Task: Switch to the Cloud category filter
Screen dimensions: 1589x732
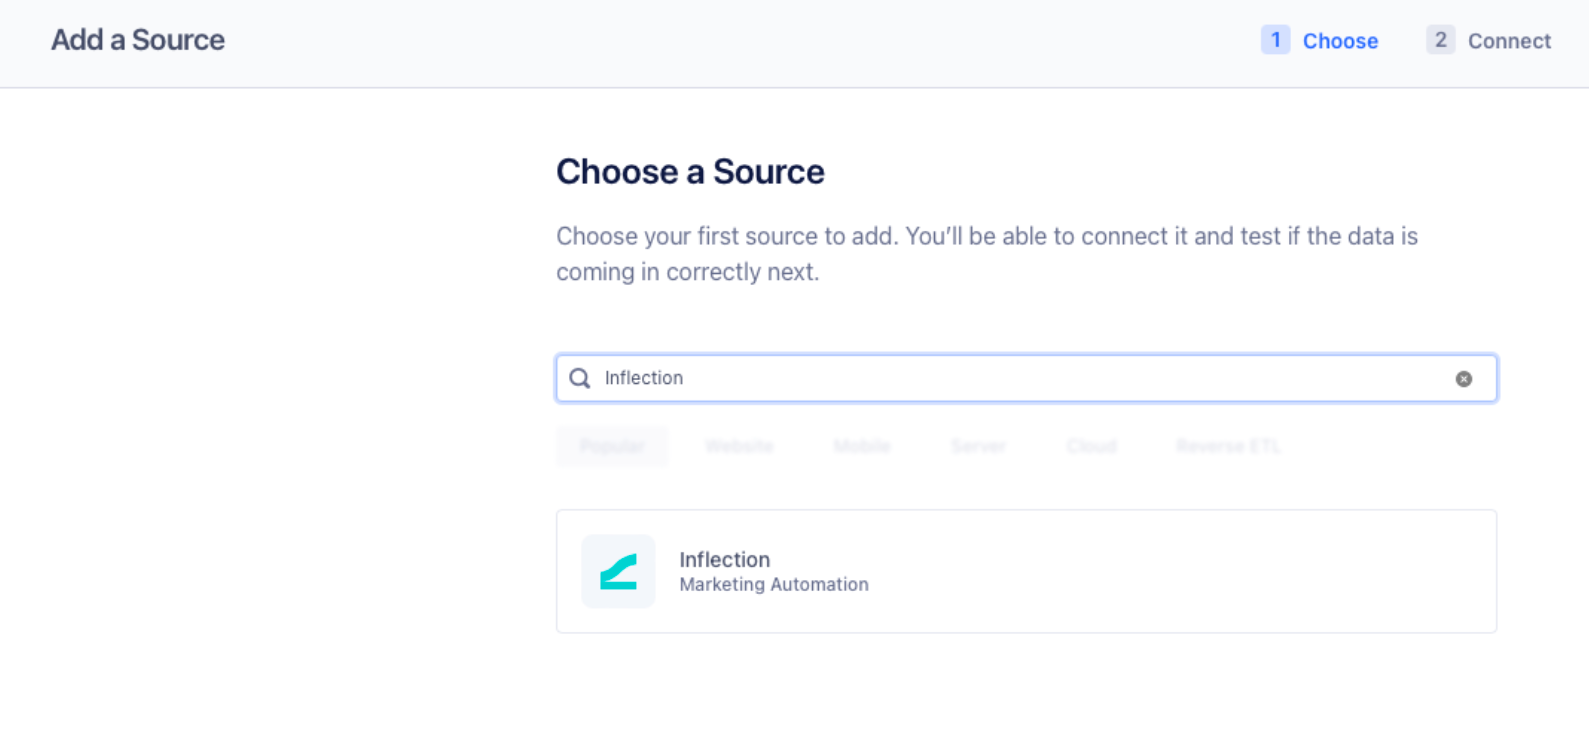Action: tap(1091, 446)
